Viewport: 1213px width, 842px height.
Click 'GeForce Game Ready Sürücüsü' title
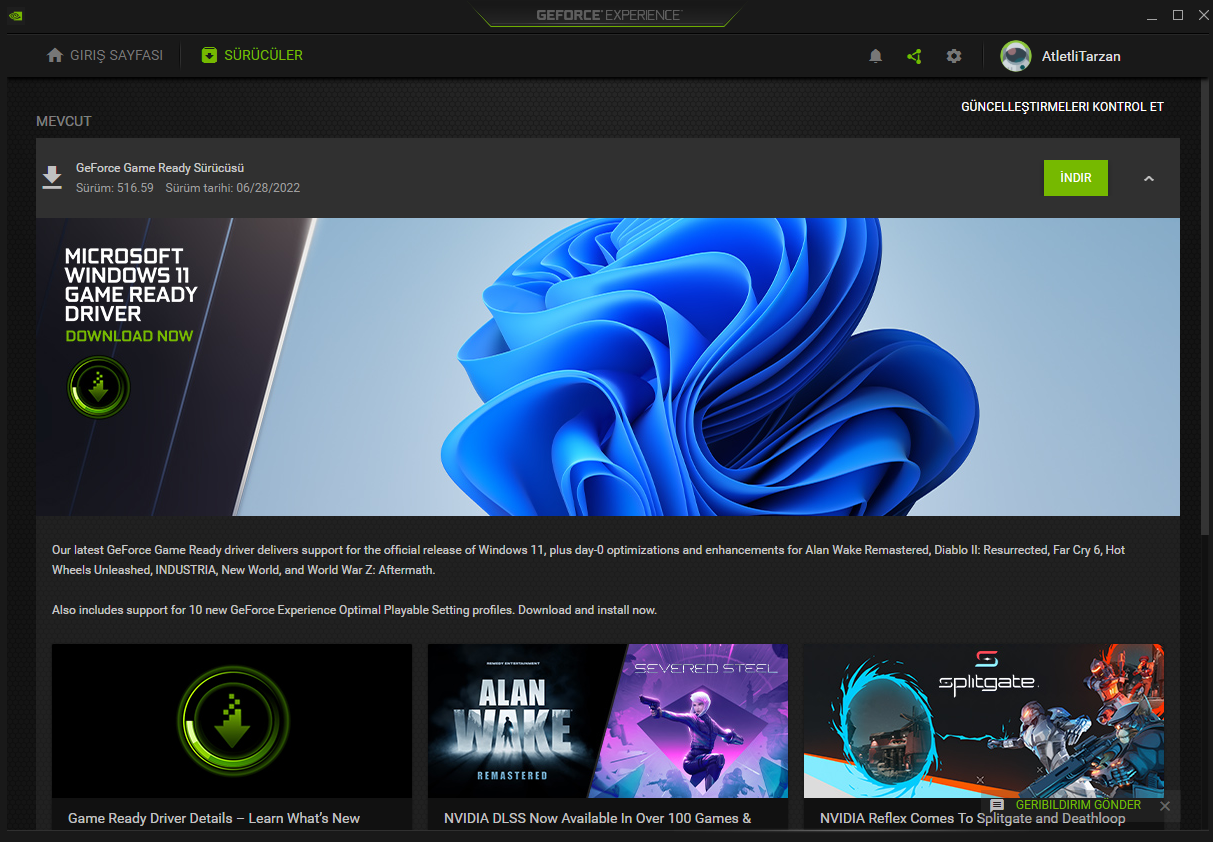[x=160, y=168]
